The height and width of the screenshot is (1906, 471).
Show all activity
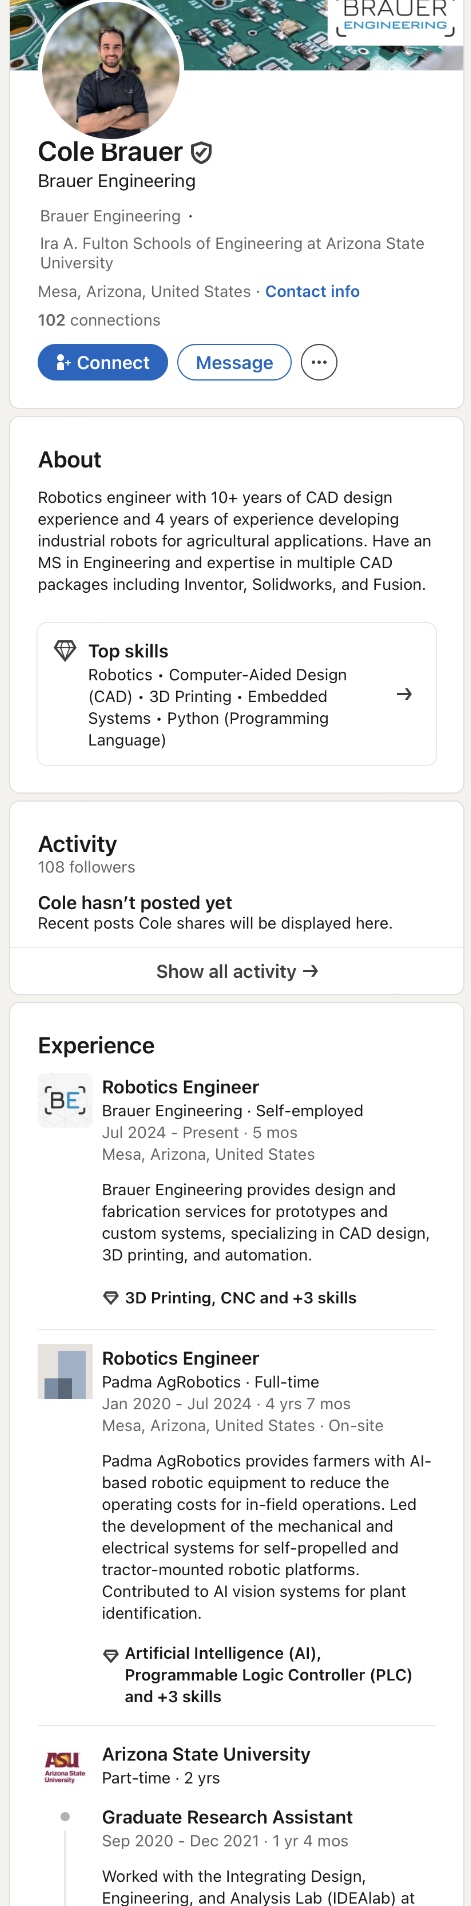tap(237, 971)
